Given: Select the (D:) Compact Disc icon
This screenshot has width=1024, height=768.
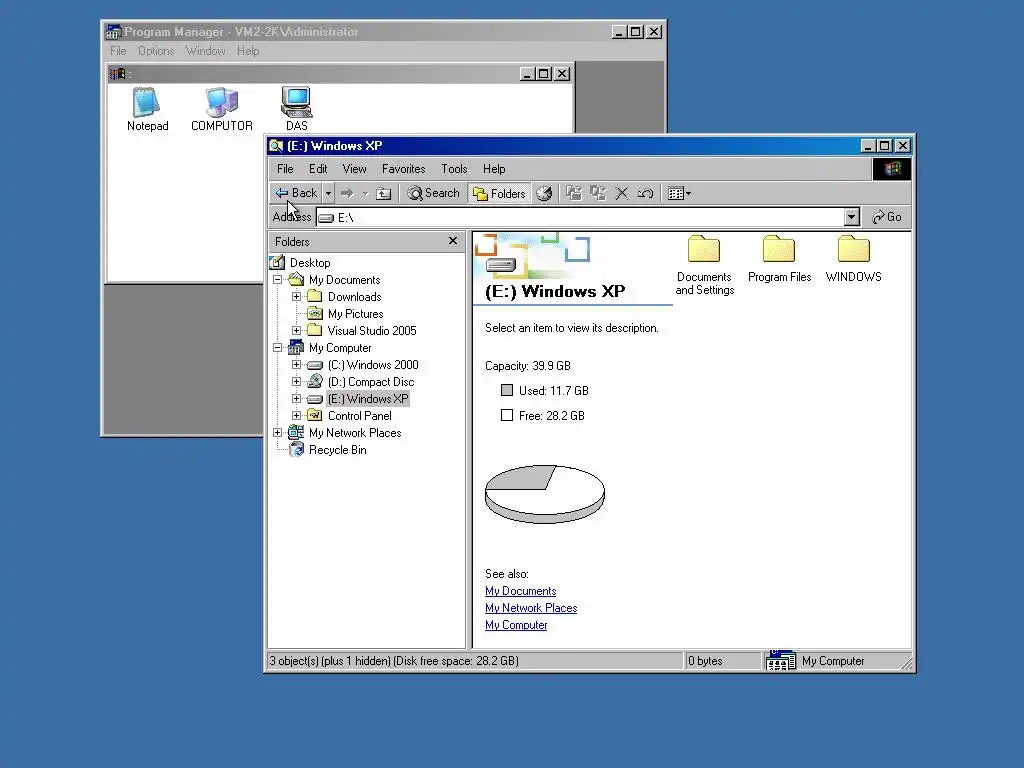Looking at the screenshot, I should 315,381.
